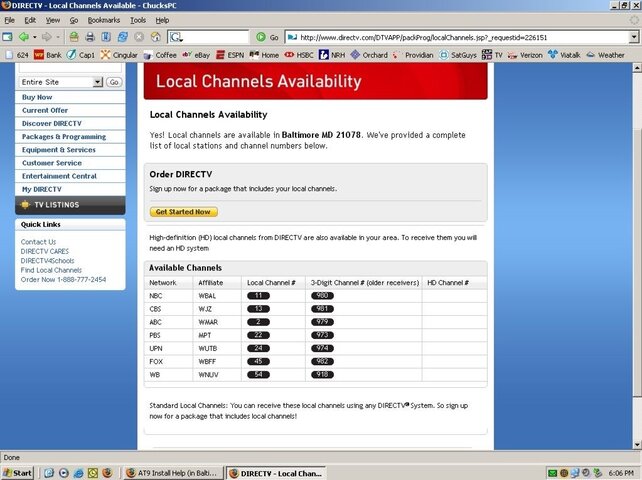Image resolution: width=642 pixels, height=480 pixels.
Task: Click the WBAL affiliate cell
Action: tap(217, 296)
